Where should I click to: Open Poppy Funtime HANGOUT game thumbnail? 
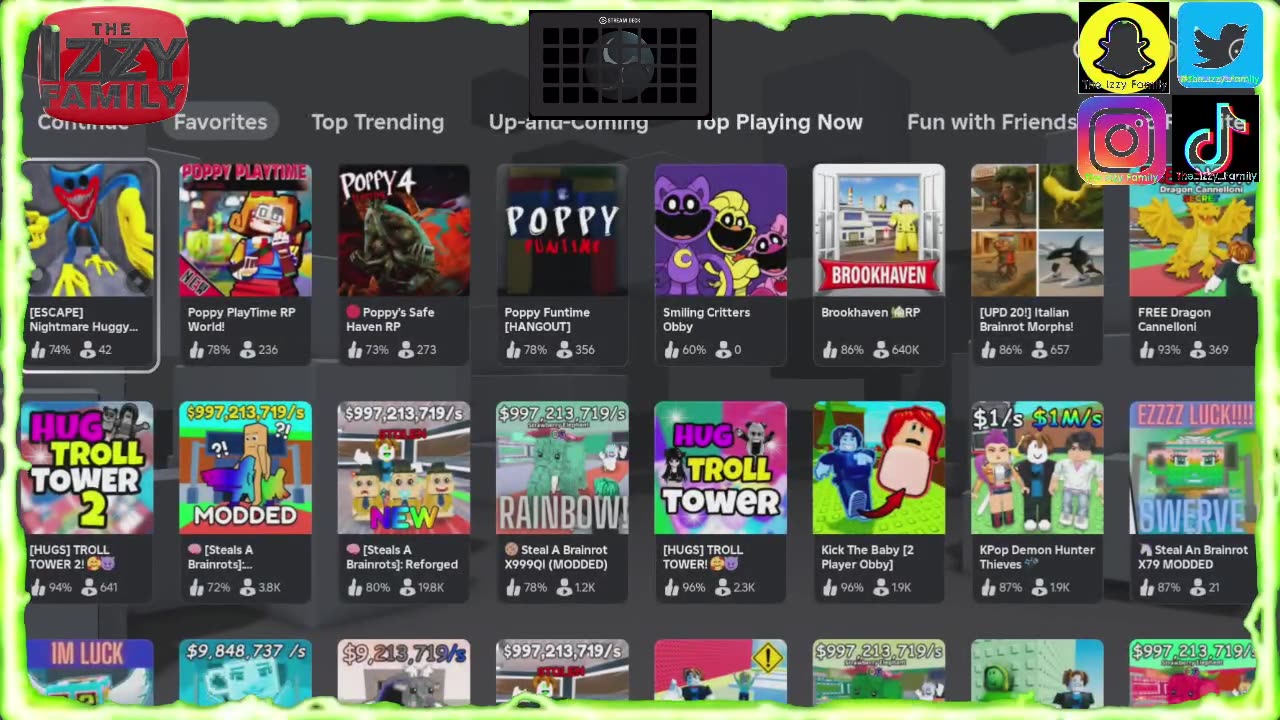[562, 230]
